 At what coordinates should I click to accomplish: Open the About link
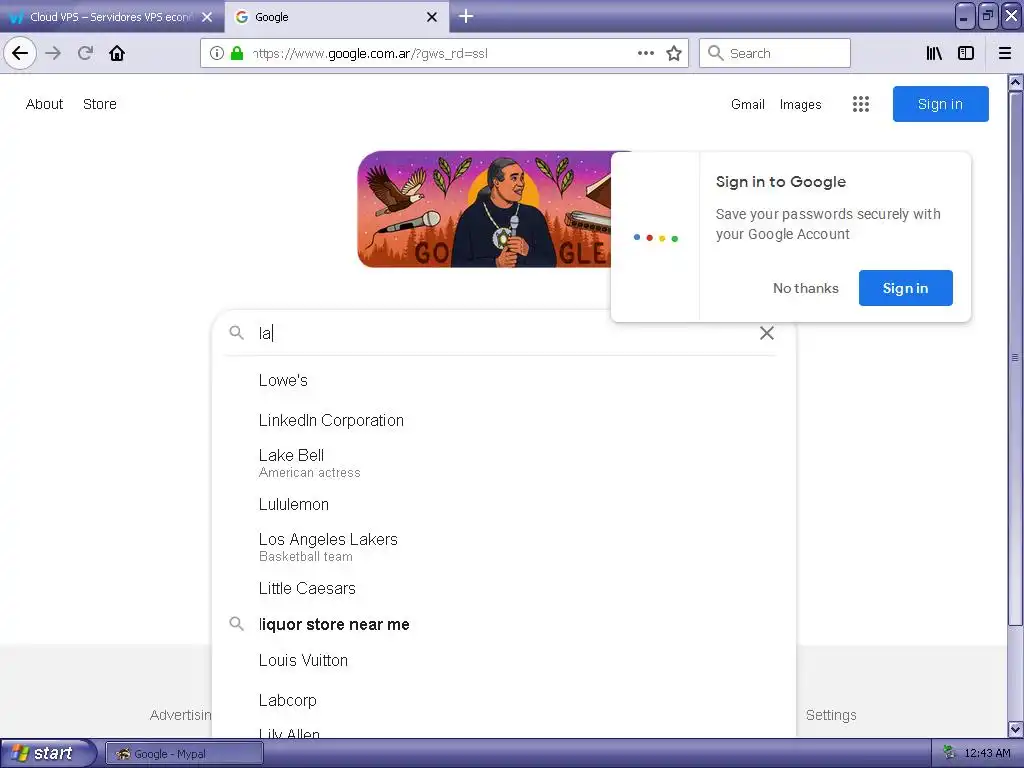tap(44, 104)
